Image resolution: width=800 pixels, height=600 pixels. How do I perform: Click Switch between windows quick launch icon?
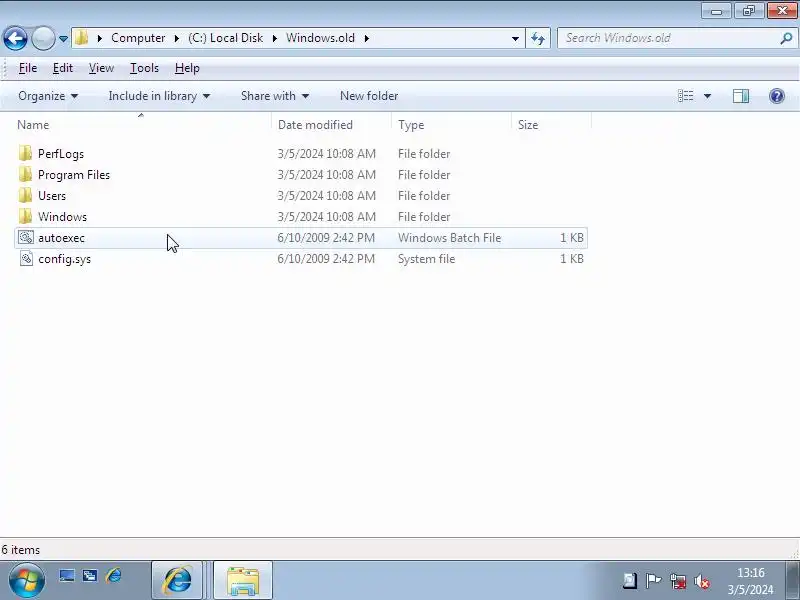pos(90,576)
